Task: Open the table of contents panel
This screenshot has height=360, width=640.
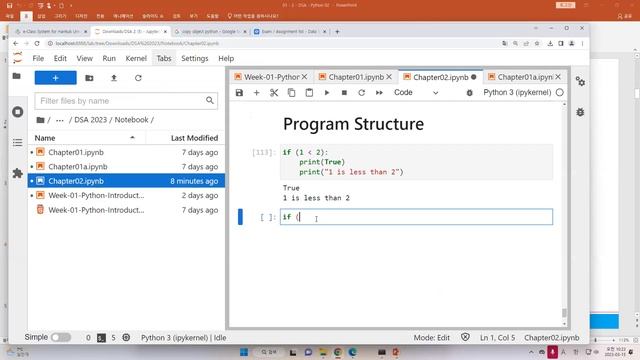Action: tap(18, 142)
